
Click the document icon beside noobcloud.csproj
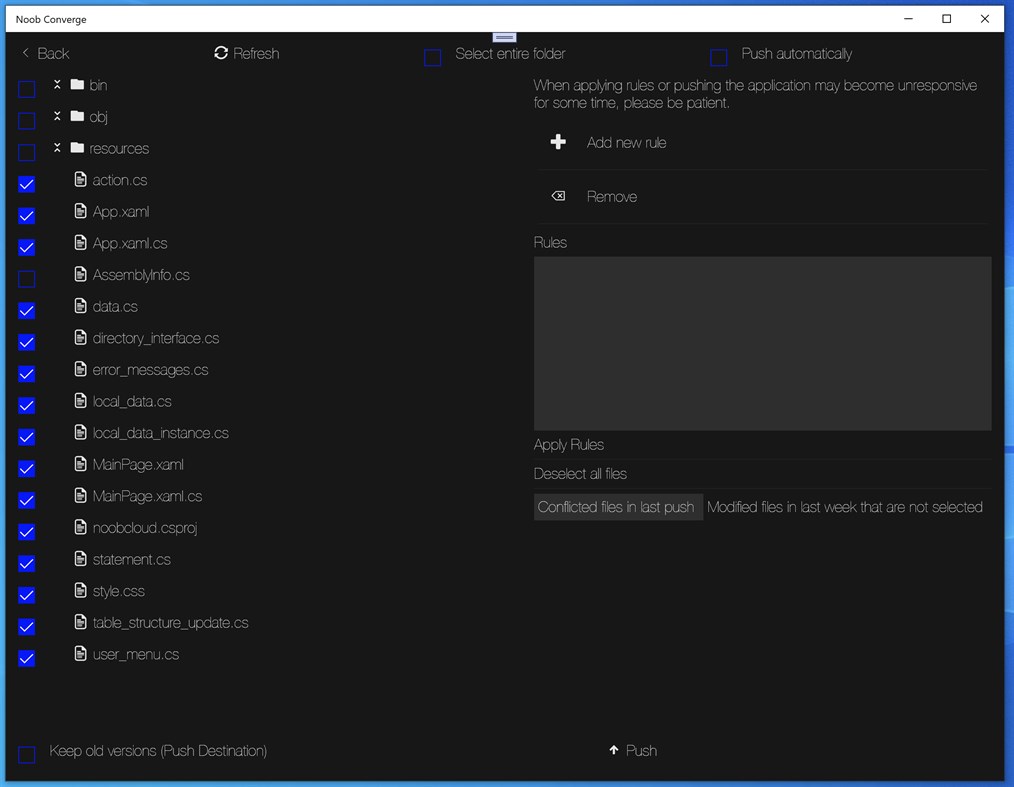coord(79,527)
